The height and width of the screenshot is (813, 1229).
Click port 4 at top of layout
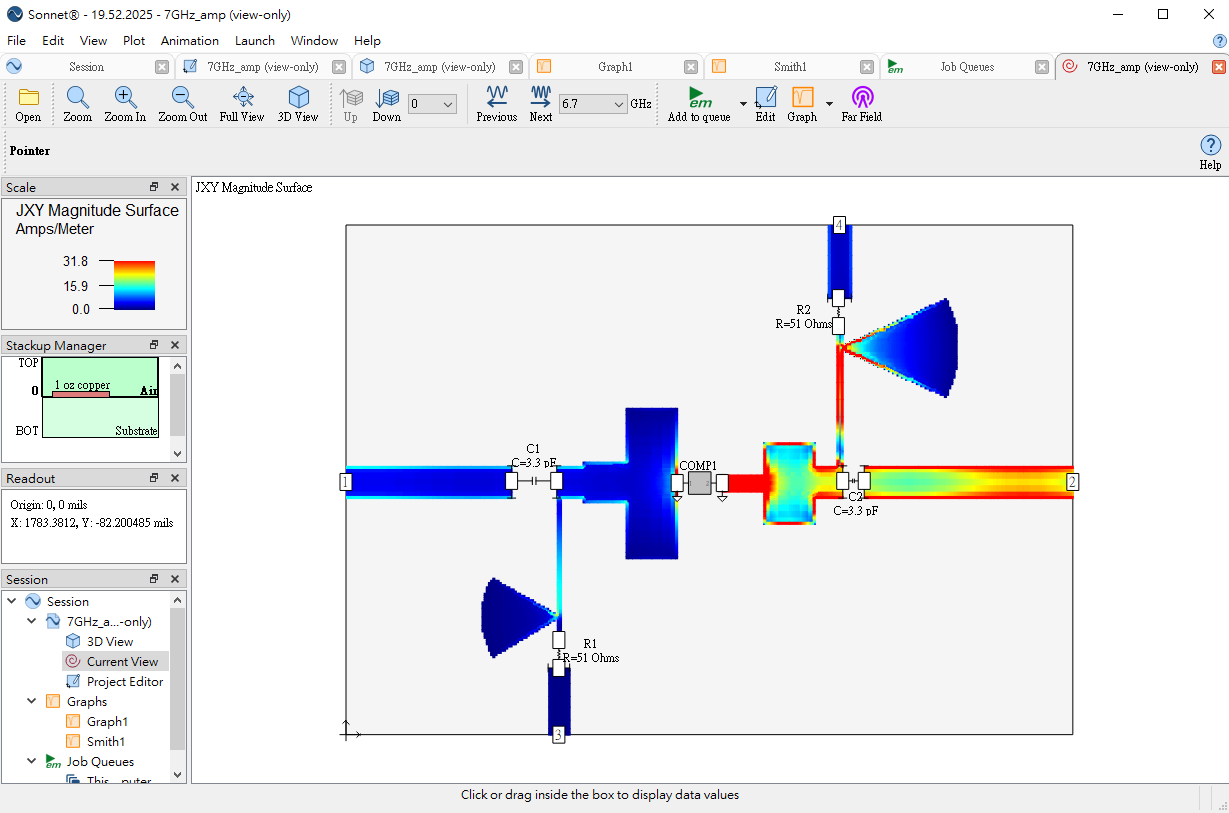840,224
